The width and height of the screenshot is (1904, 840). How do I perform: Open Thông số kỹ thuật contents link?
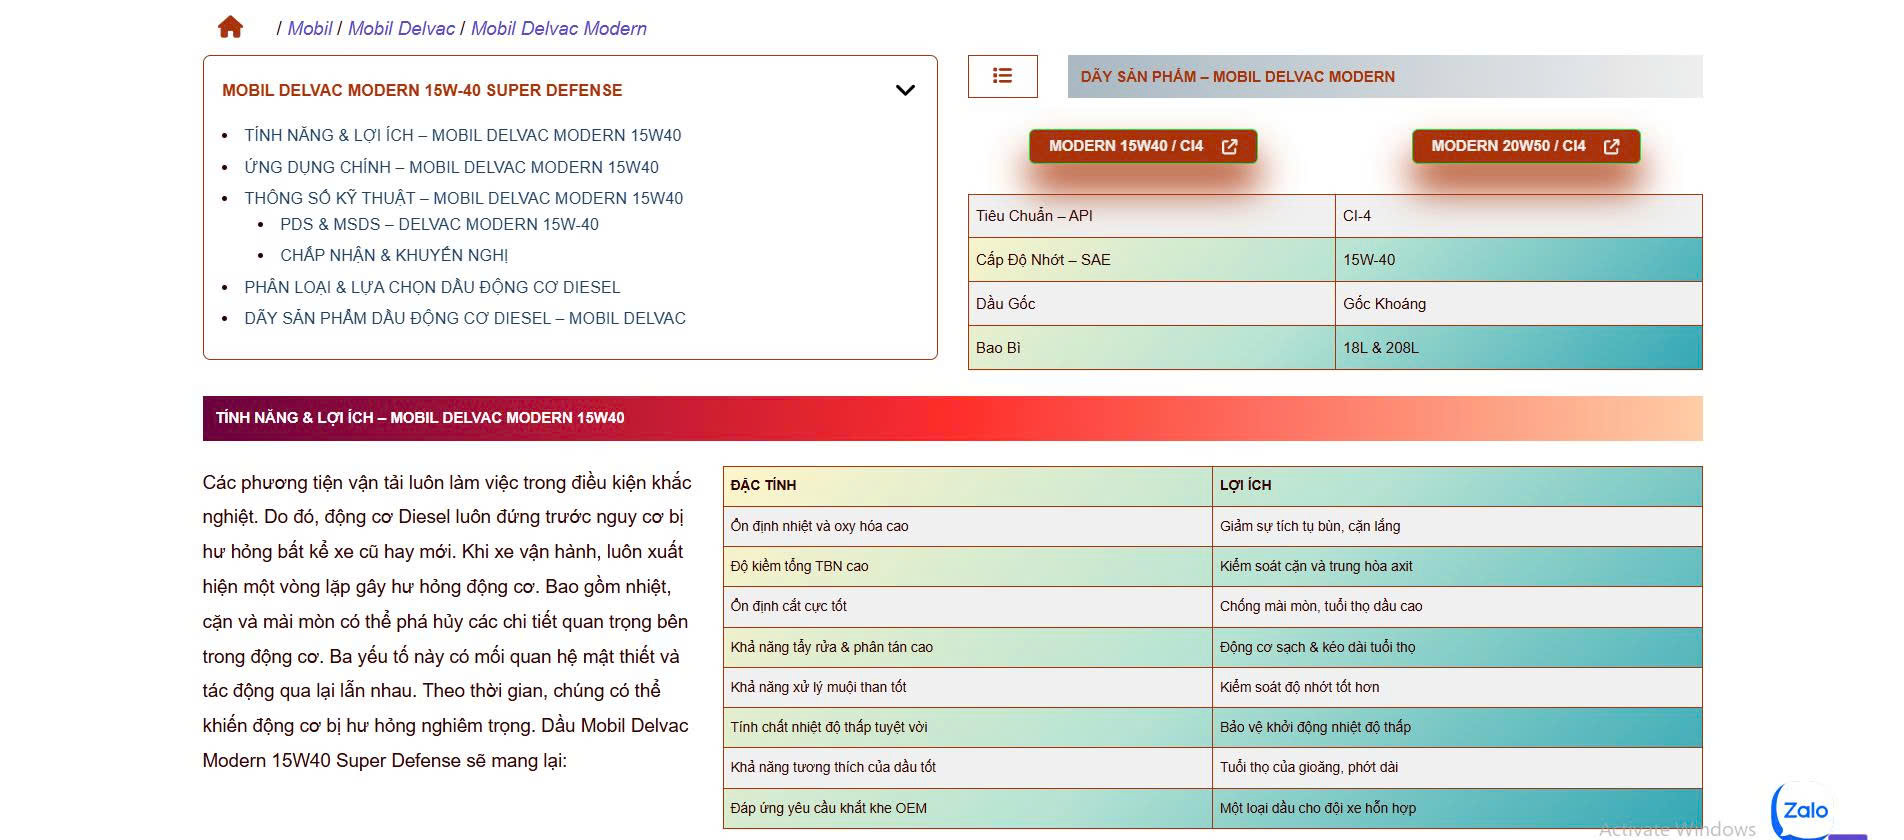463,198
